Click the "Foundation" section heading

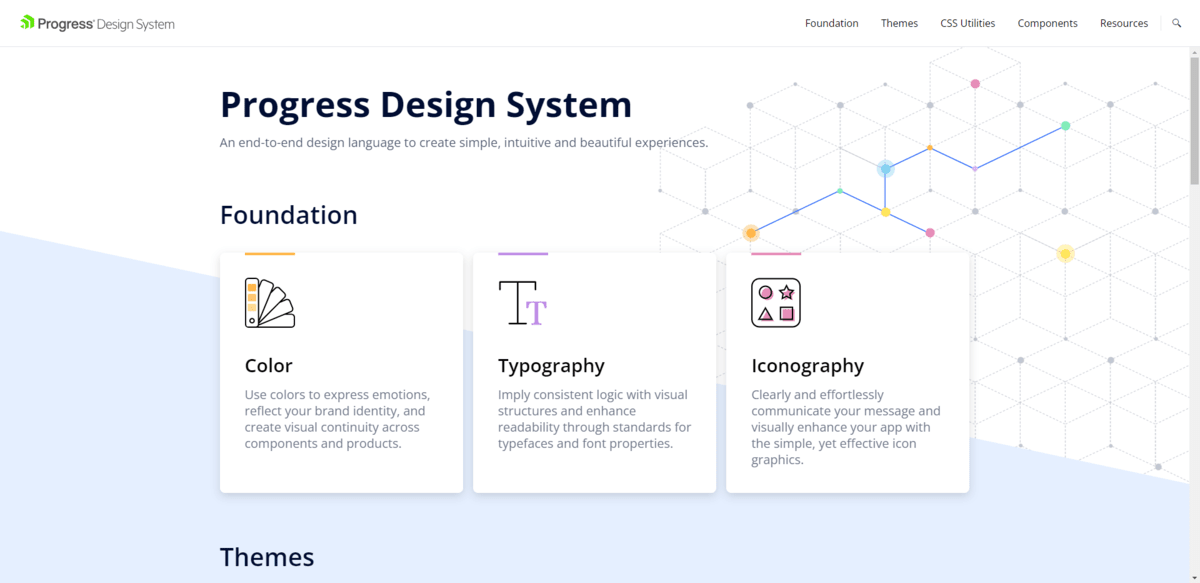point(289,215)
